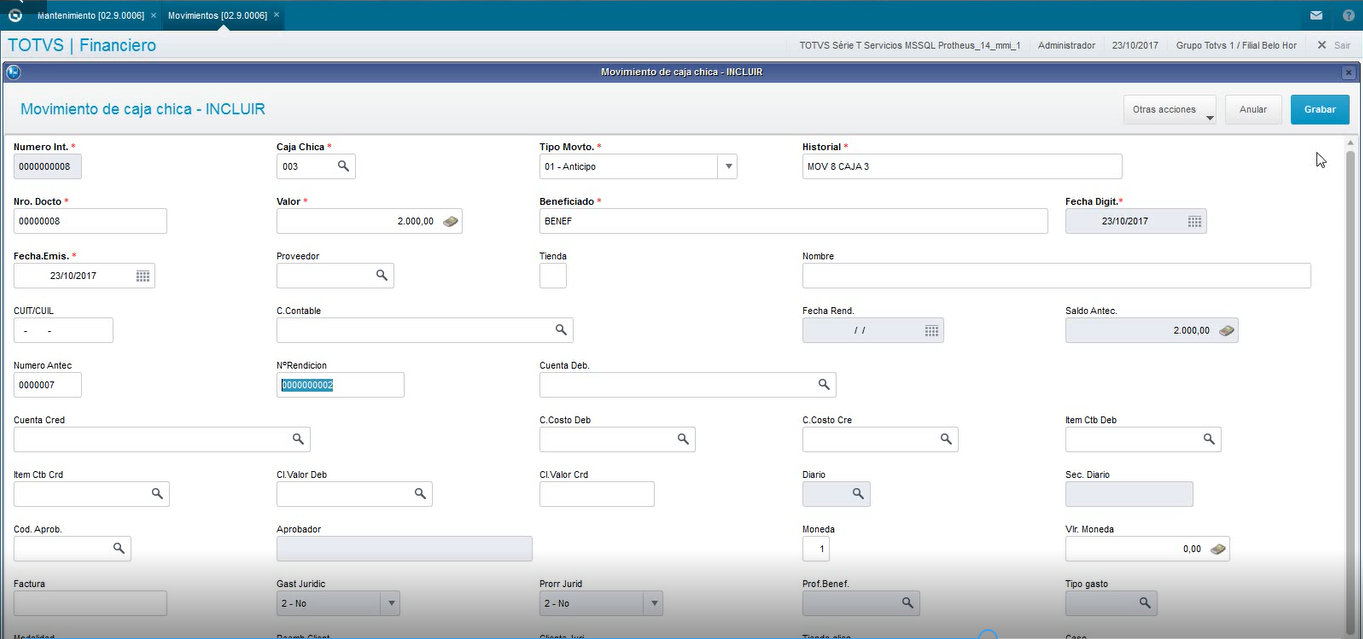Close the Movimientos [02.9.0006] tab

[276, 16]
